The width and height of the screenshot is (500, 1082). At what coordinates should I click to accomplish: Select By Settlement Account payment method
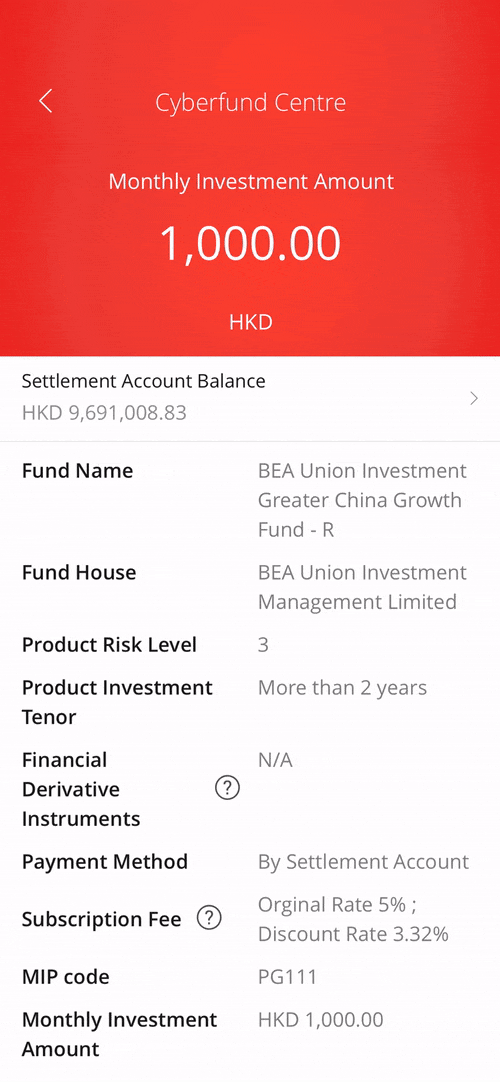coord(363,862)
